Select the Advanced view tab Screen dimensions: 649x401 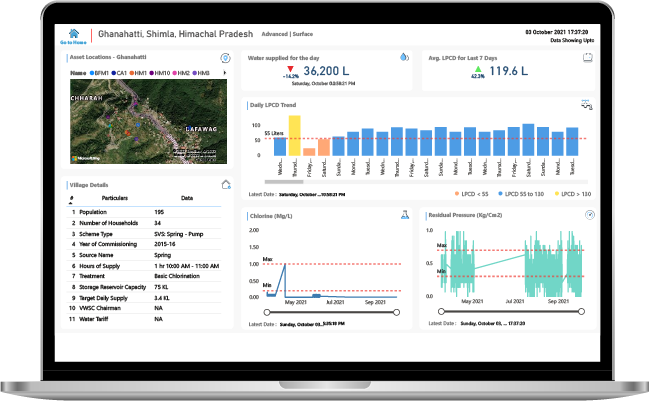275,34
